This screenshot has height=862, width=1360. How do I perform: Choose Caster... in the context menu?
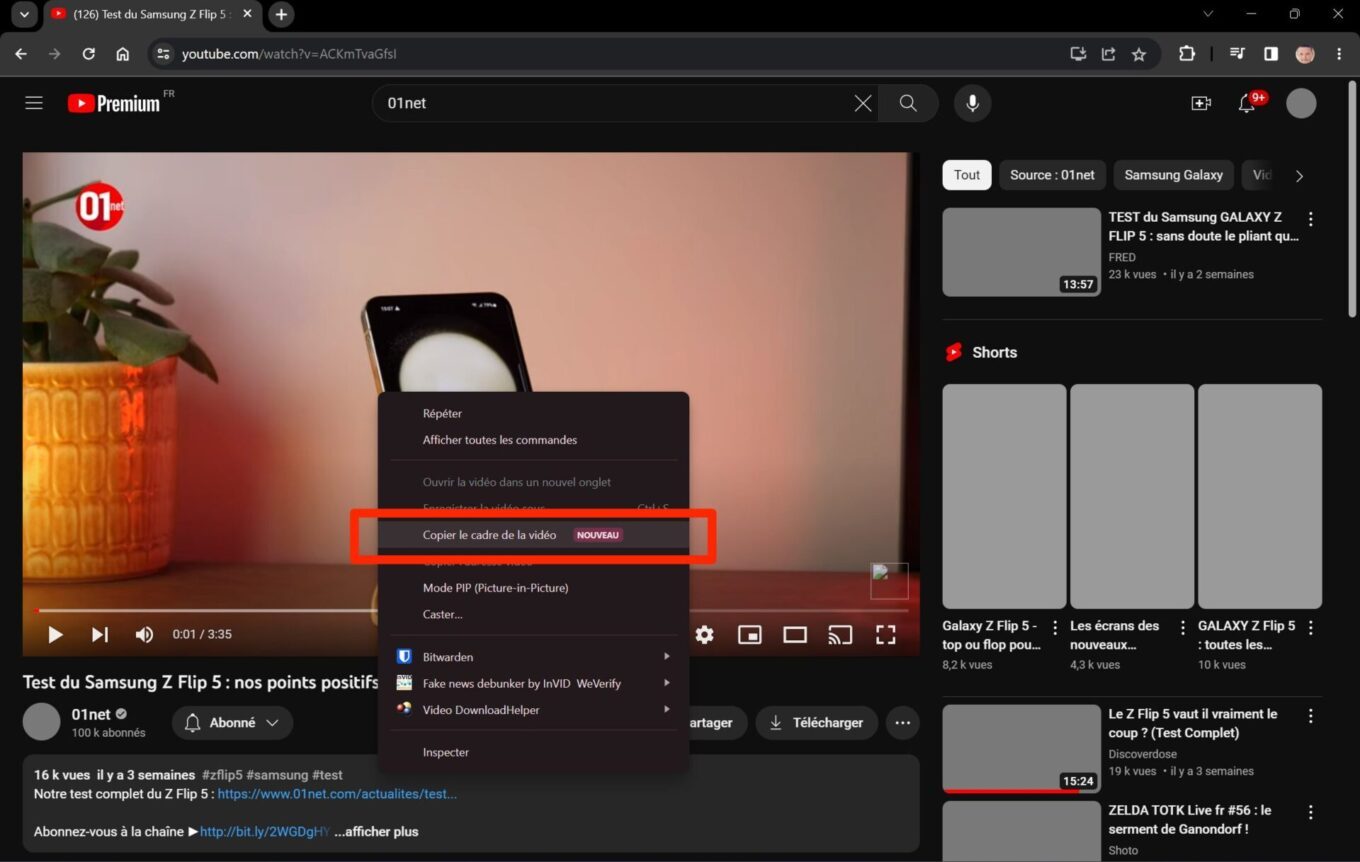[x=534, y=614]
